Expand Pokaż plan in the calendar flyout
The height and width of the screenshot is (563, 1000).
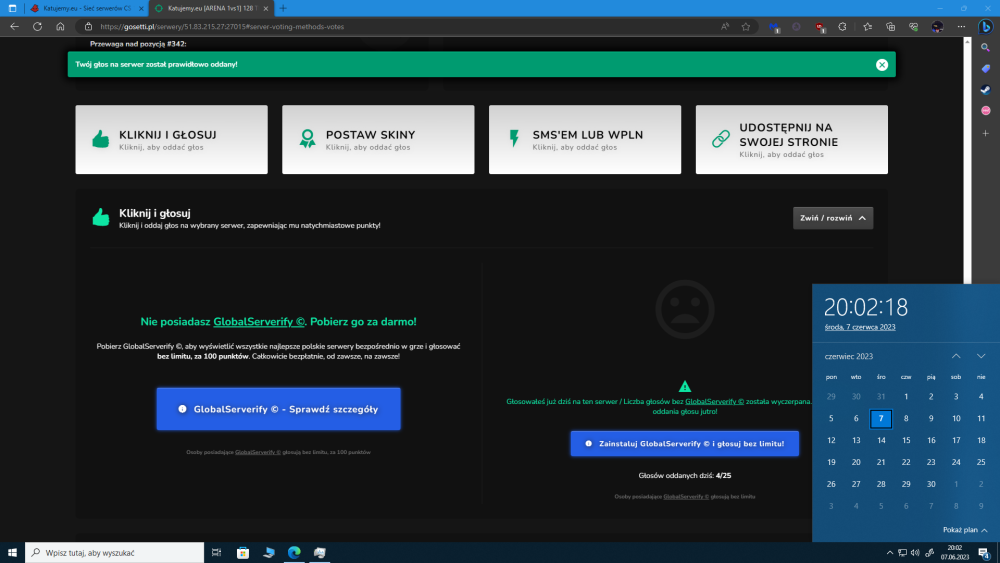[965, 530]
